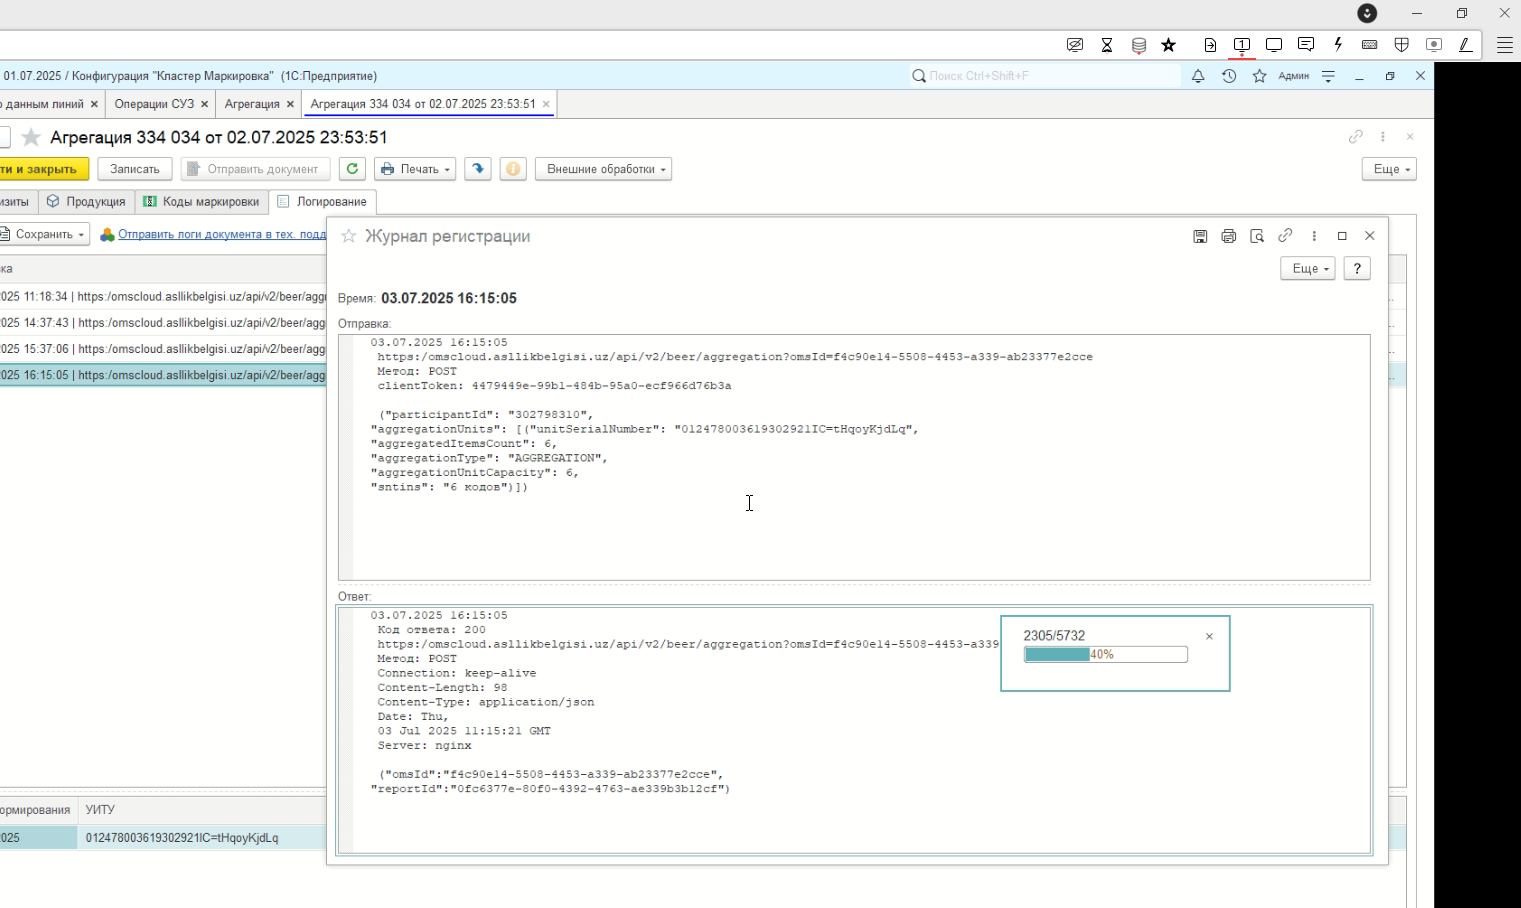Image resolution: width=1521 pixels, height=908 pixels.
Task: Close the Операции СУЗ tab
Action: click(204, 104)
